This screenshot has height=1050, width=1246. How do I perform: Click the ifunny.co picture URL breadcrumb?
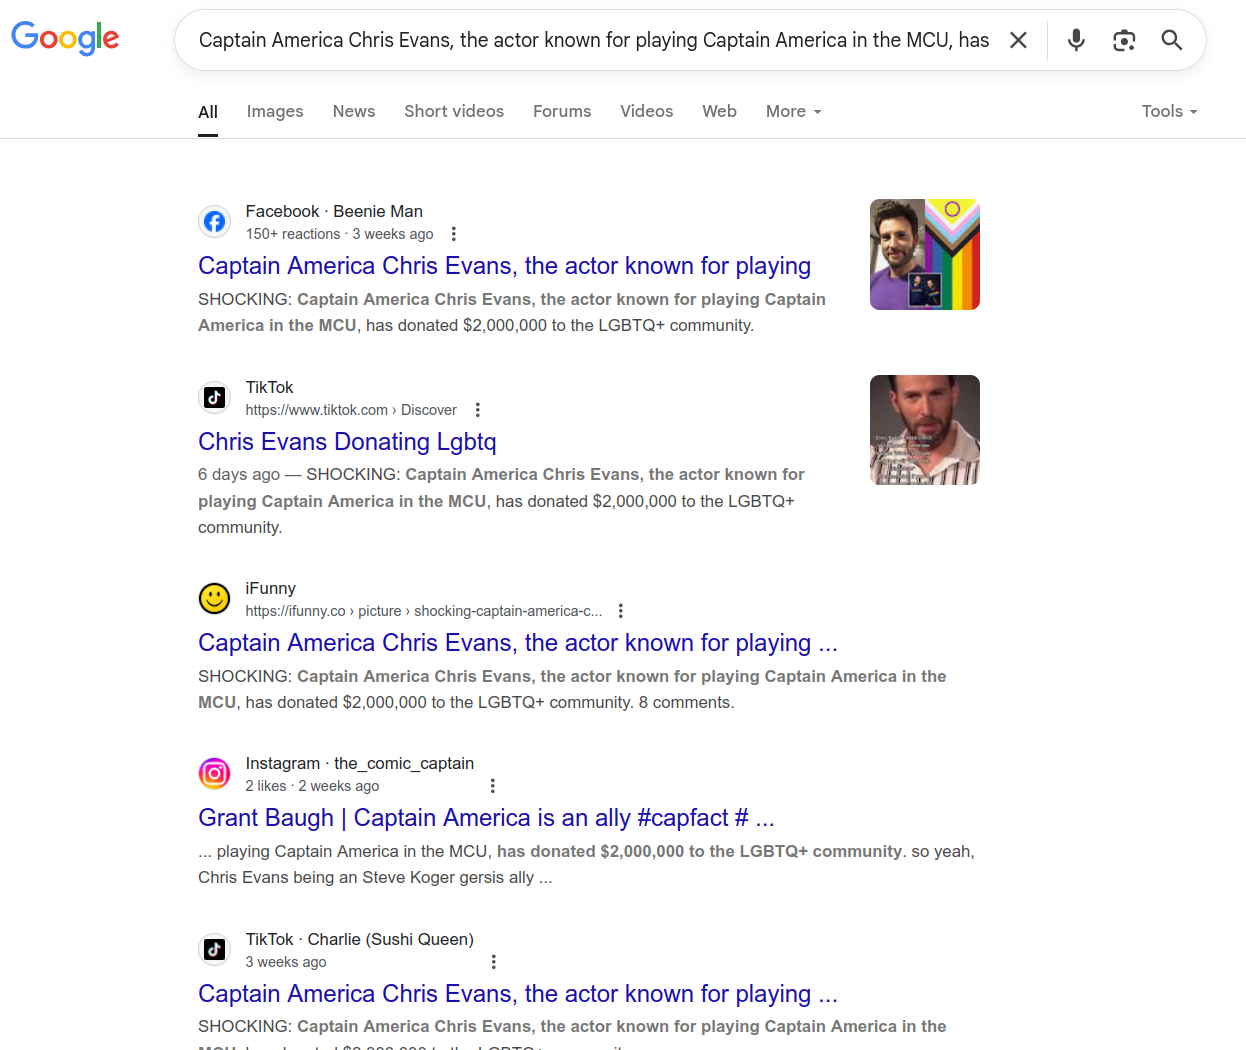click(424, 611)
